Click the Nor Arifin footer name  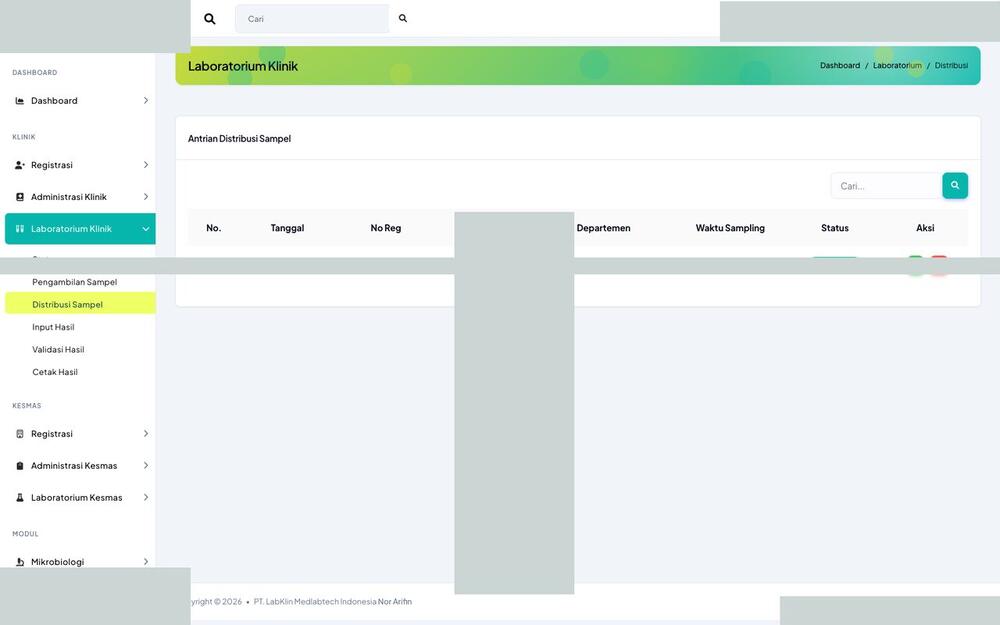[395, 601]
